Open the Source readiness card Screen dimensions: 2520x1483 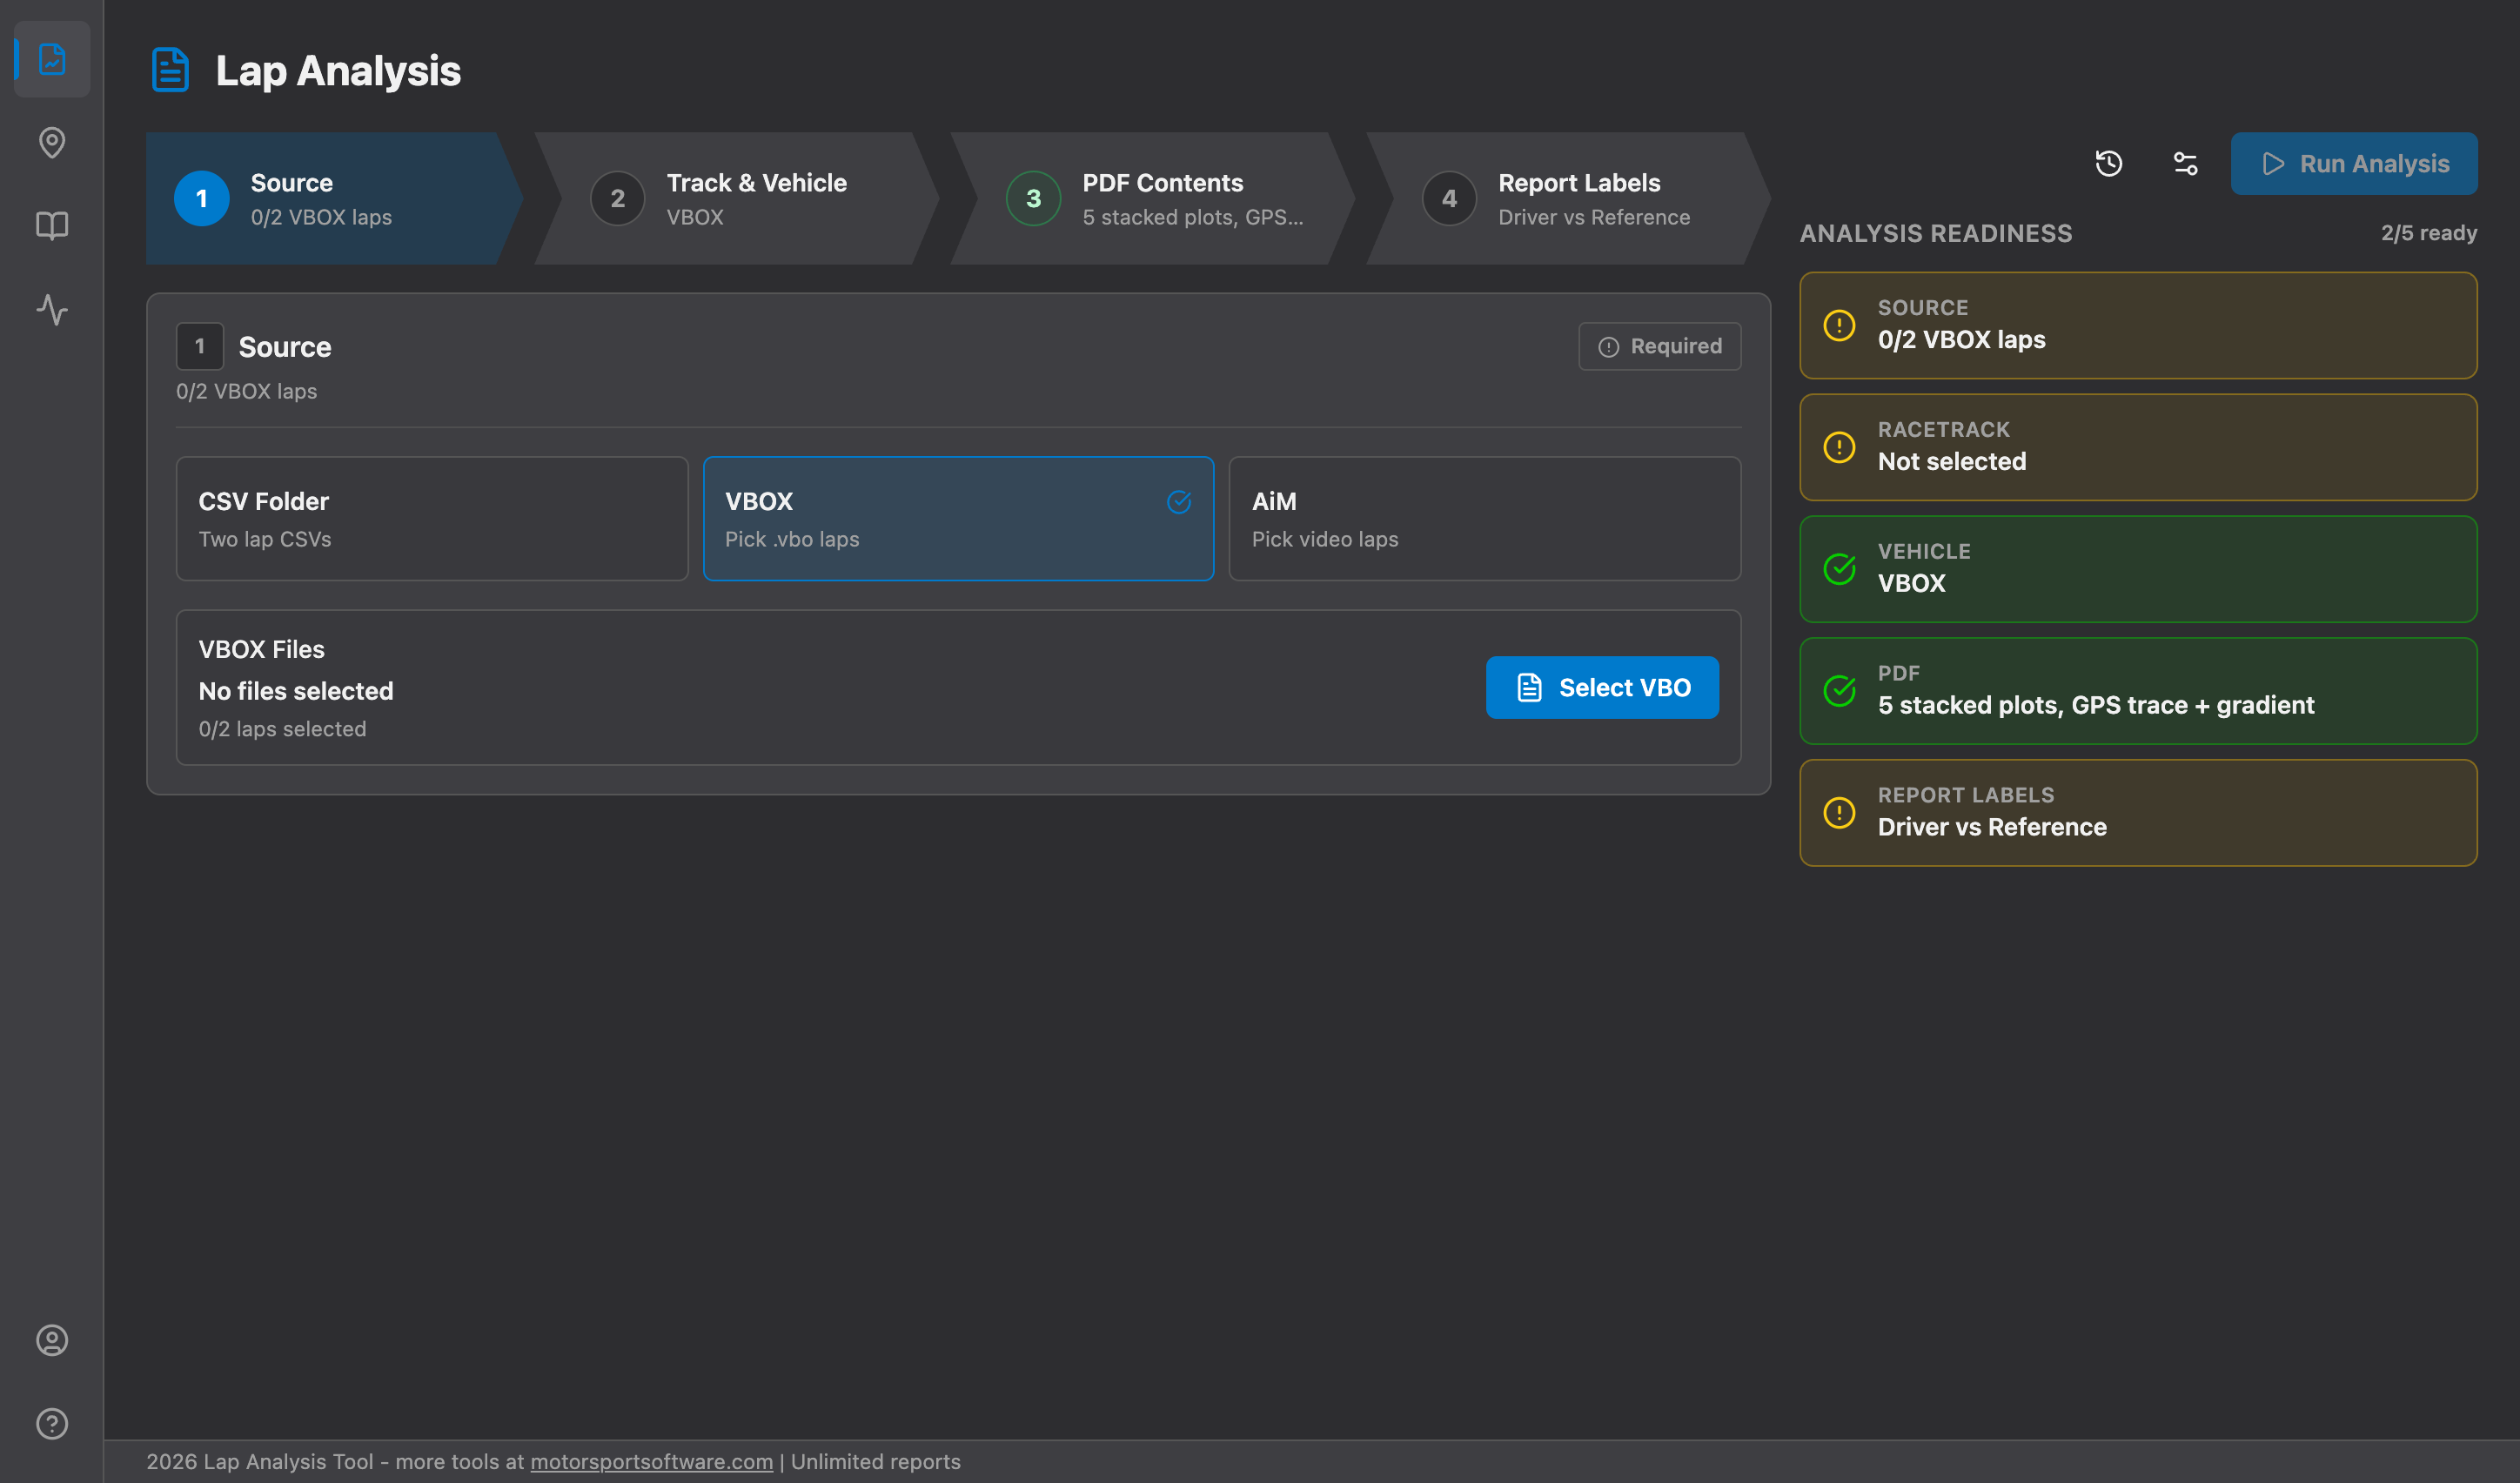2138,325
